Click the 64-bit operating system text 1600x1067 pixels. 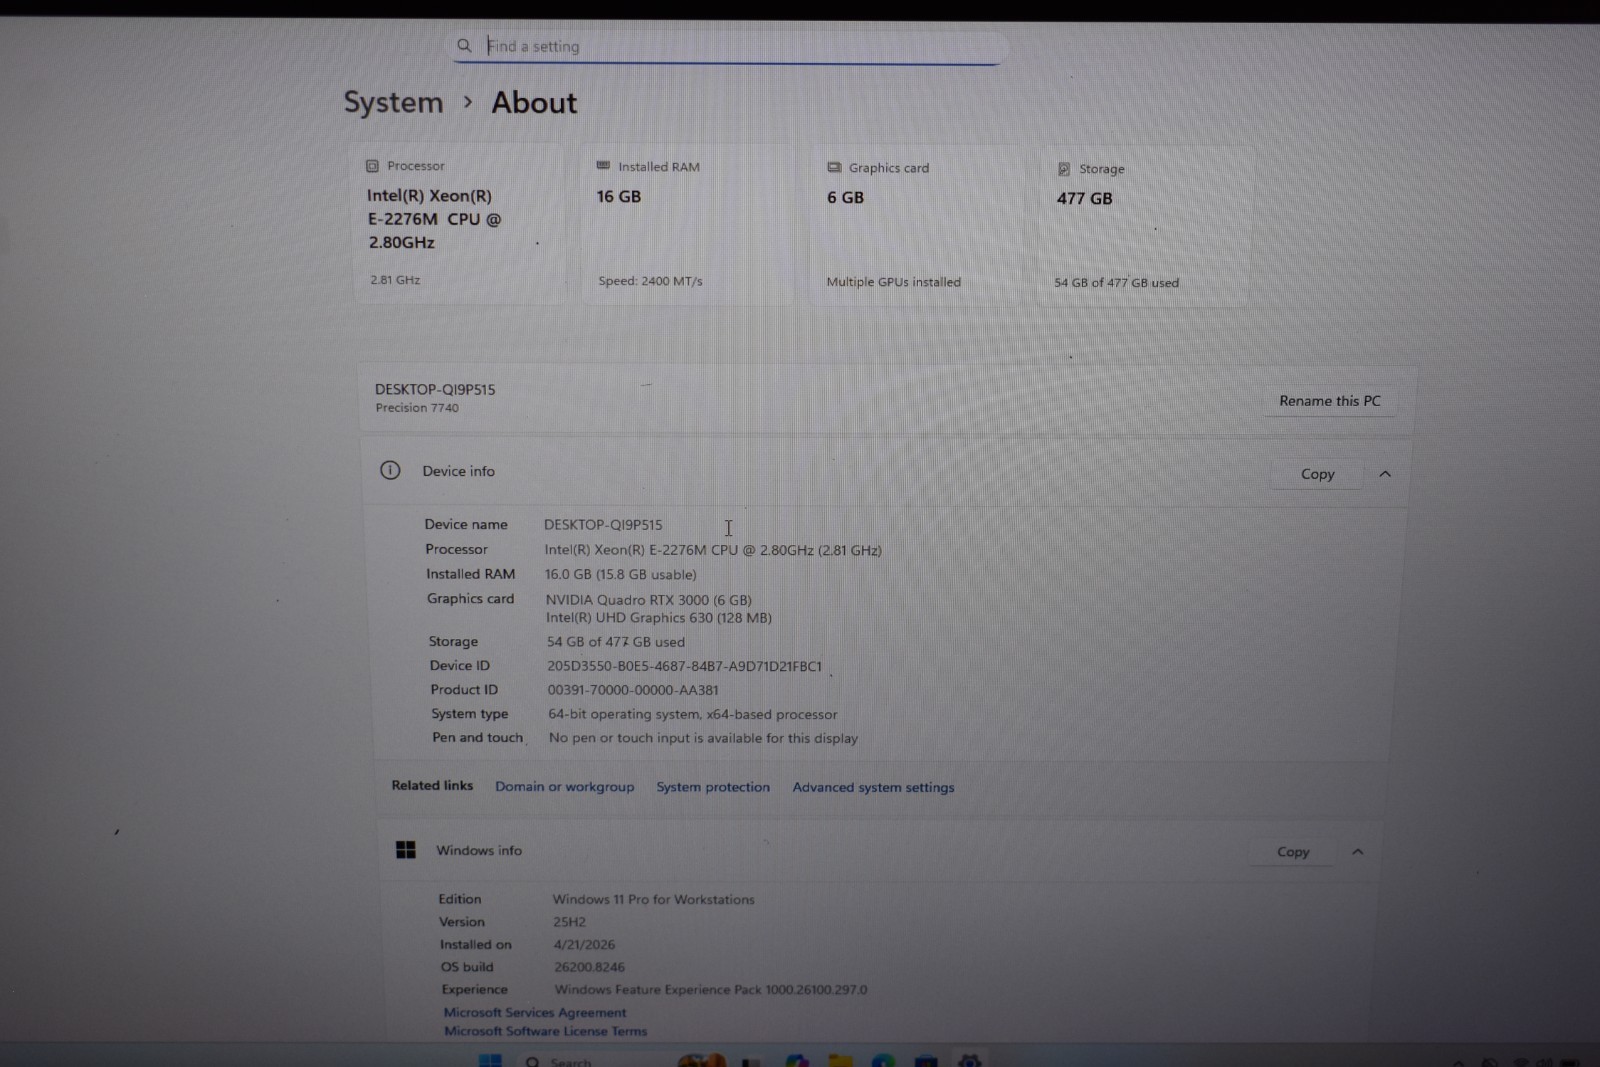tap(692, 714)
